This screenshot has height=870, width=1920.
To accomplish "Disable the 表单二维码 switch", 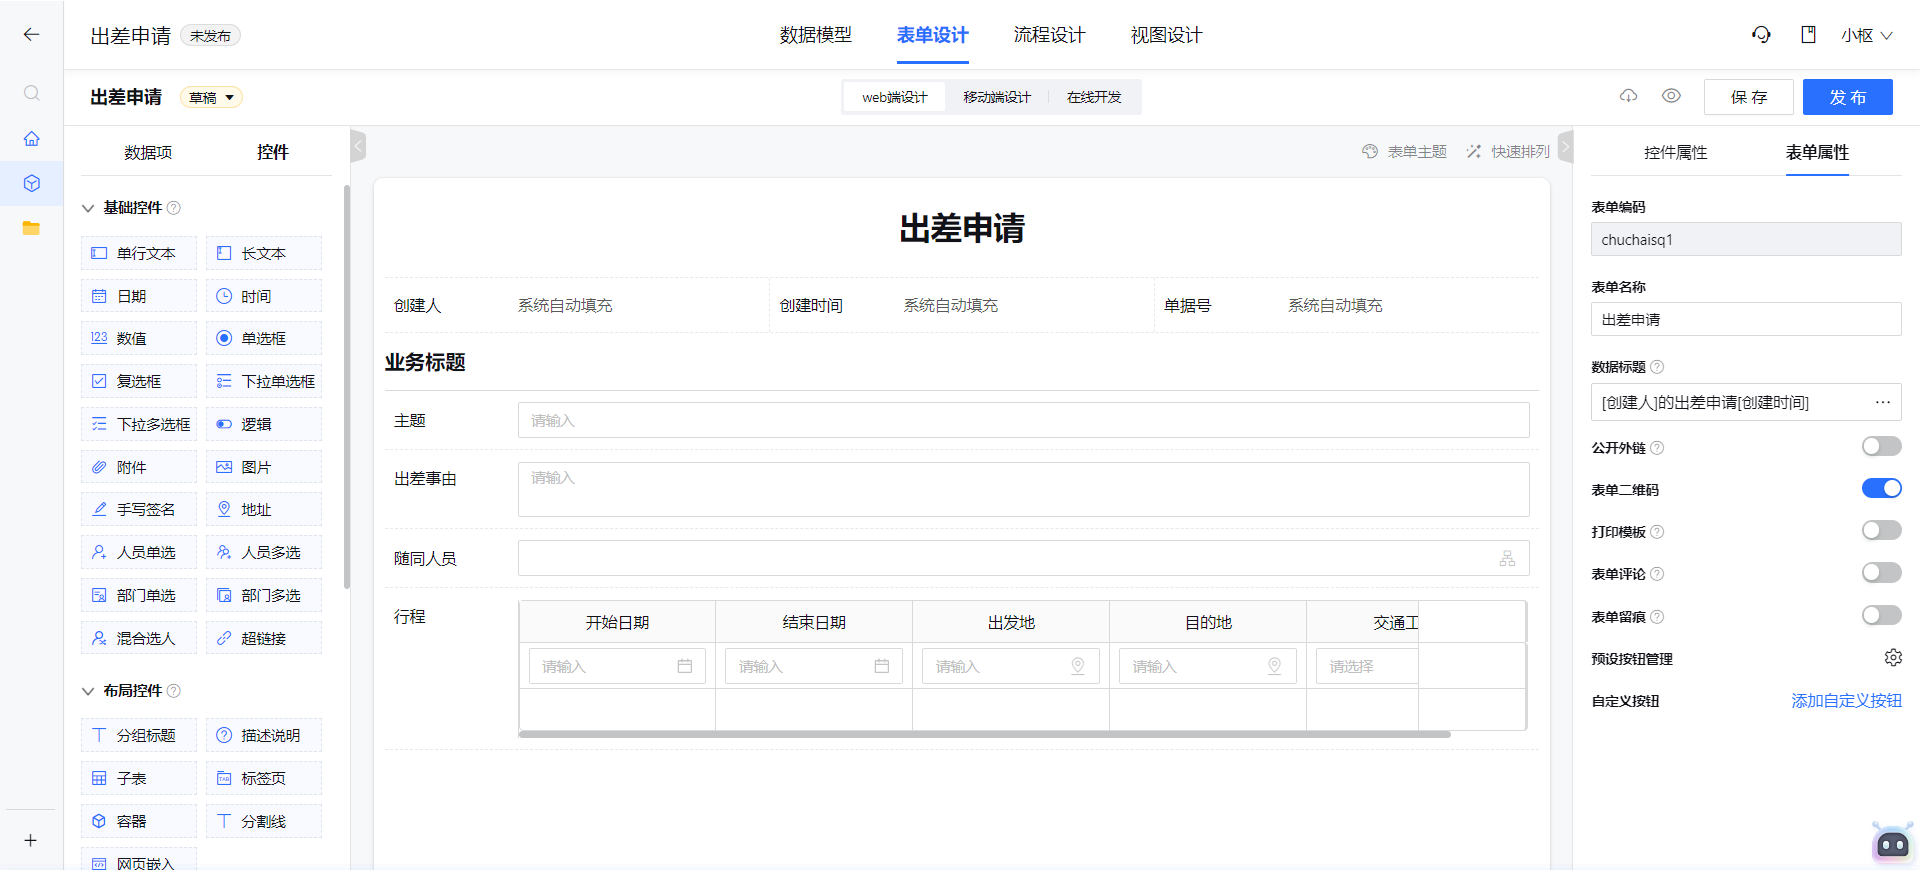I will click(1881, 488).
